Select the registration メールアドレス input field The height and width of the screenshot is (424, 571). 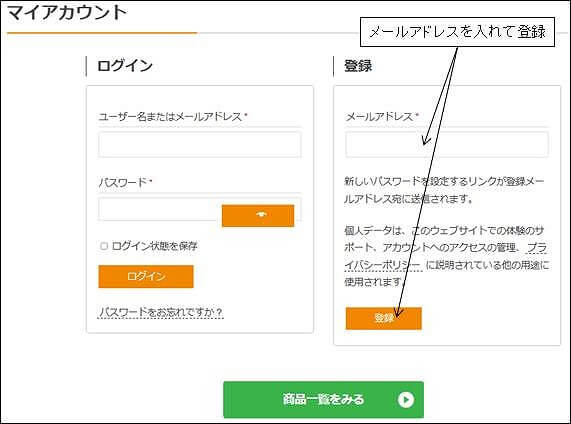(x=447, y=145)
